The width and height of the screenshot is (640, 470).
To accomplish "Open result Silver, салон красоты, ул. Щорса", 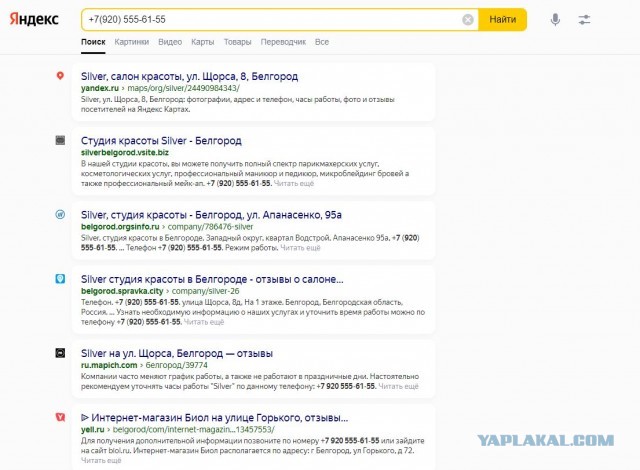I will tap(189, 76).
